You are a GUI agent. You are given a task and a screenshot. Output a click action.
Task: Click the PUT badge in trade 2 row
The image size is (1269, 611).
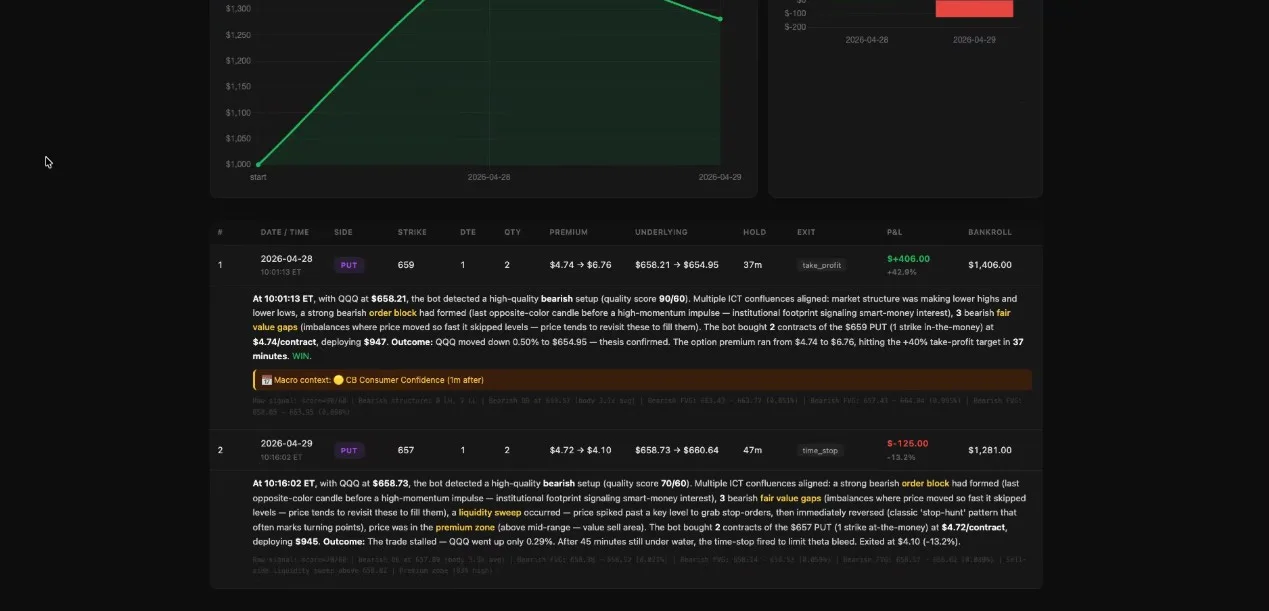[x=349, y=450]
